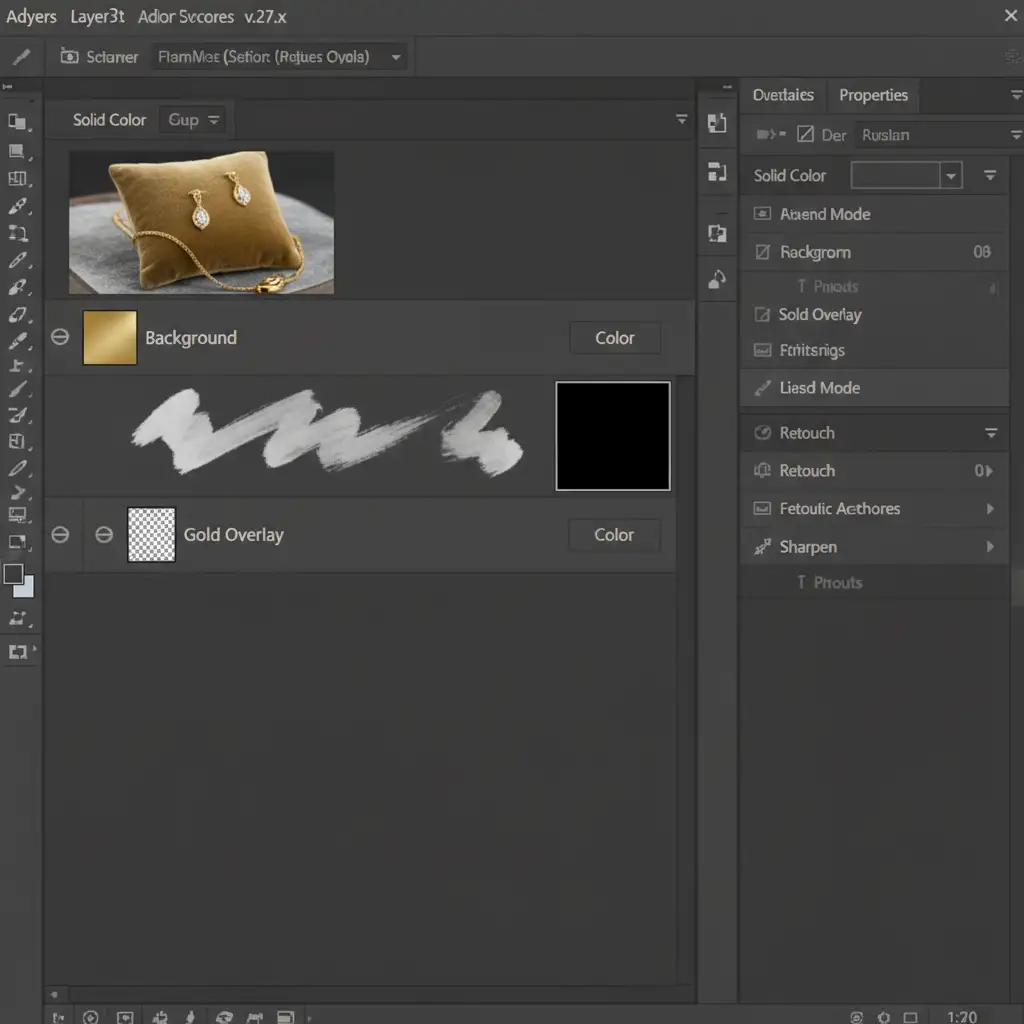
Task: Click the Color button on Gold Overlay layer
Action: [614, 535]
